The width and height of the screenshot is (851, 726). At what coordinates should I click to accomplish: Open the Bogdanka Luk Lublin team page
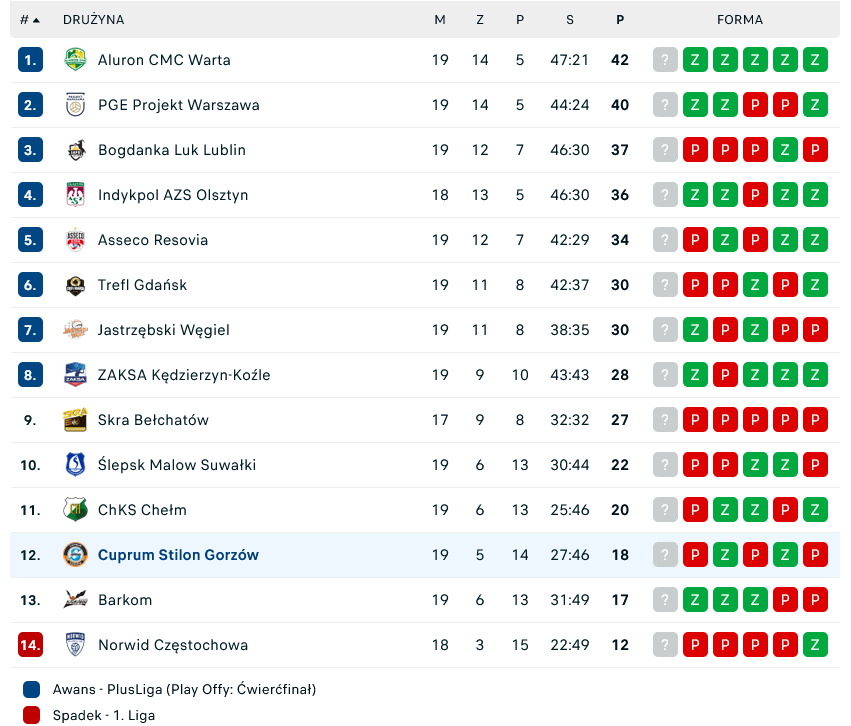[x=171, y=150]
